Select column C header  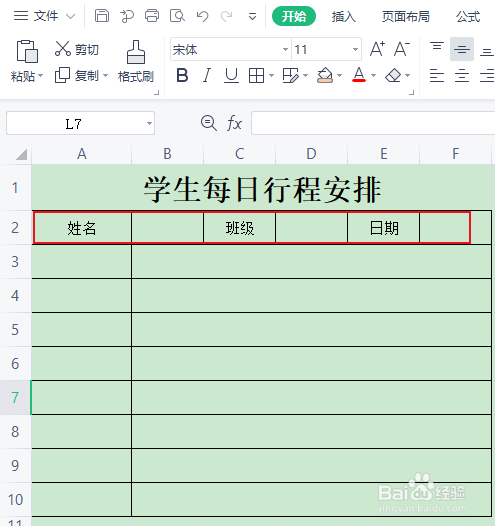239,154
